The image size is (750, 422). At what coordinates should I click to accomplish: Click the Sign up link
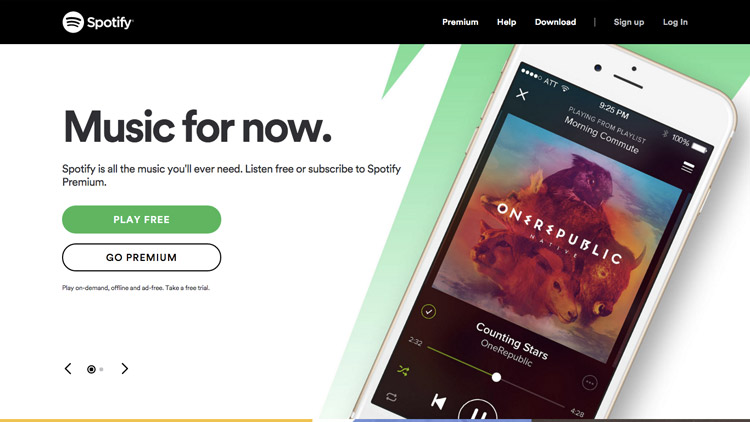pyautogui.click(x=629, y=22)
